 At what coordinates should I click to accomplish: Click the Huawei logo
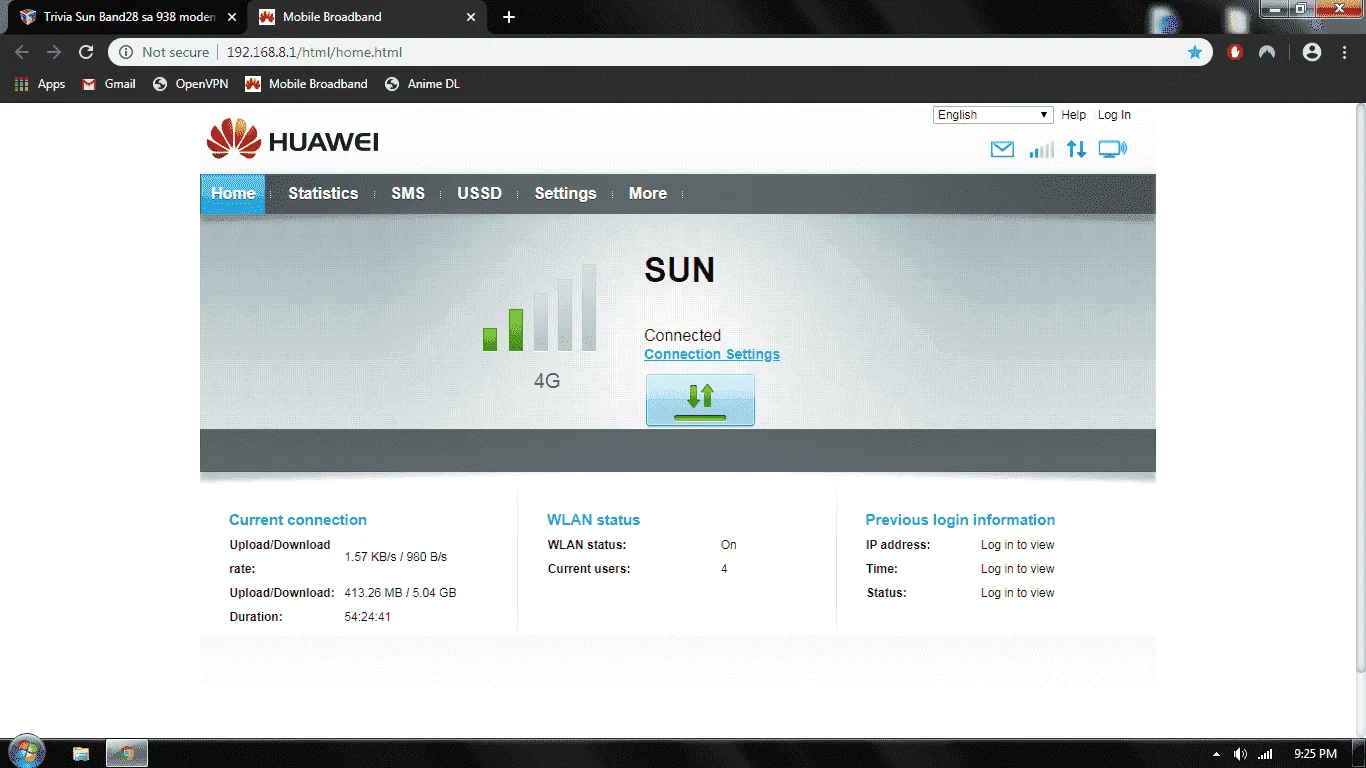292,140
